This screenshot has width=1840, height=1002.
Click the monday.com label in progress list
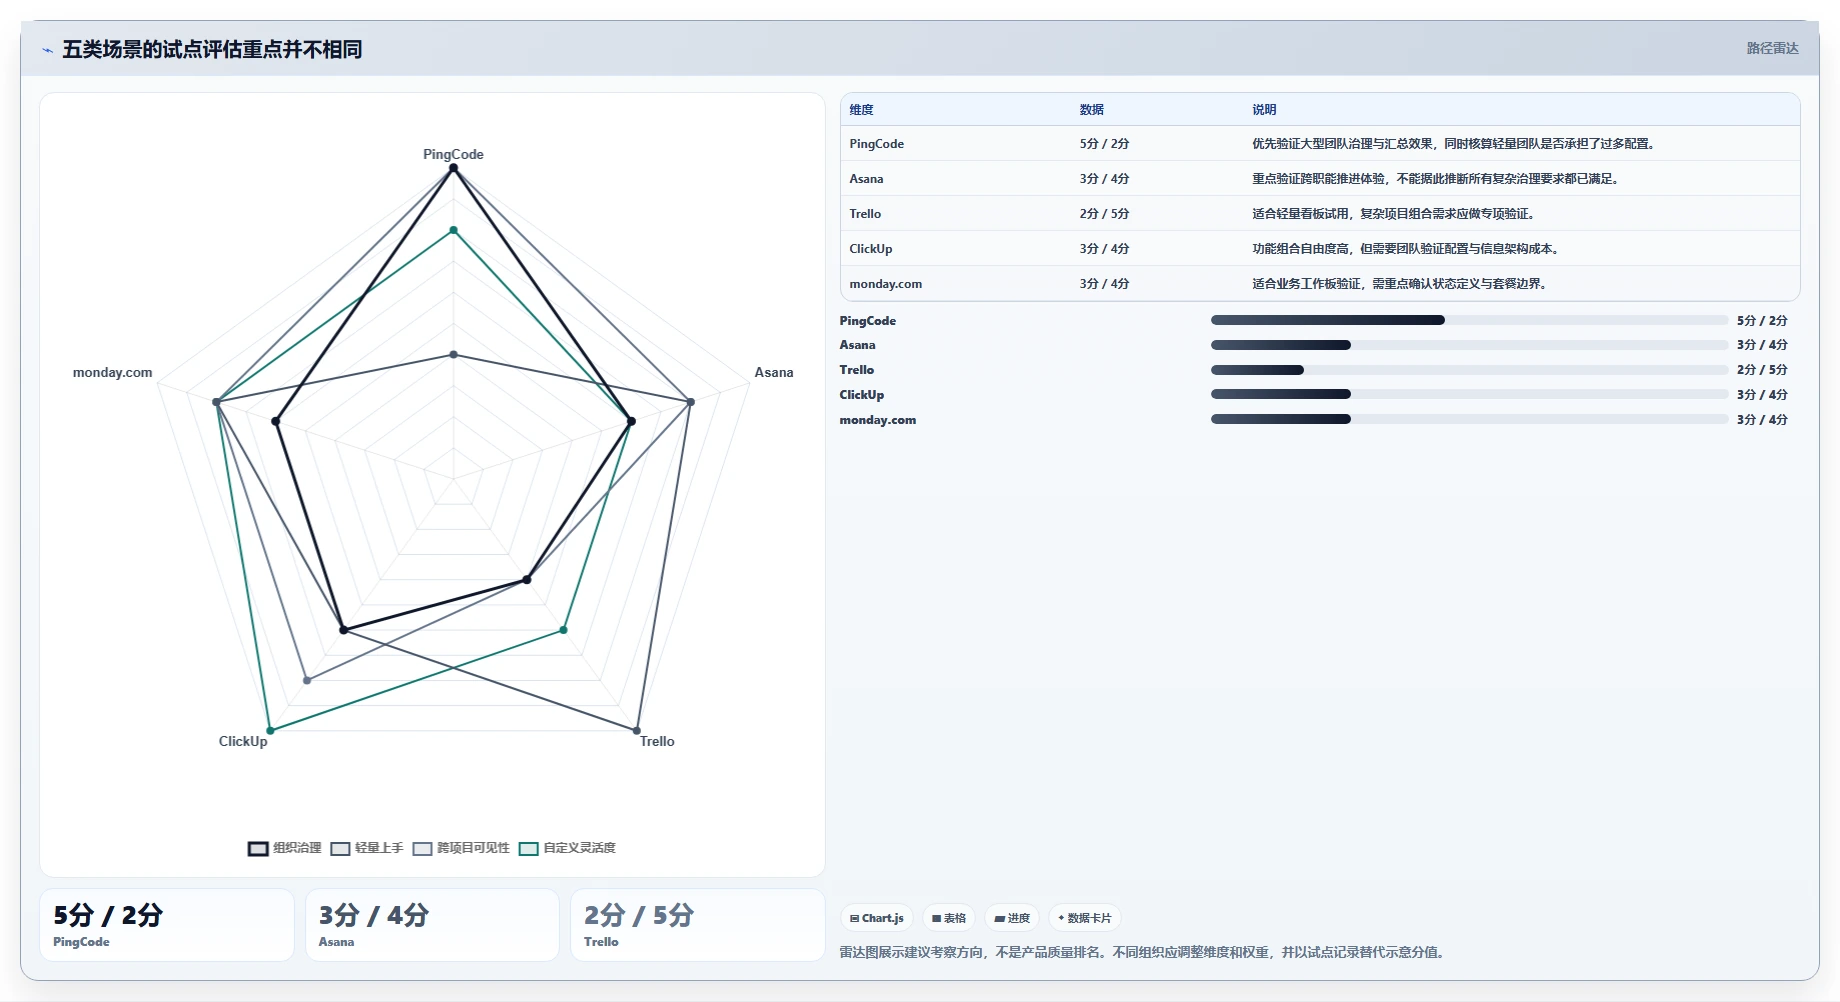tap(877, 420)
